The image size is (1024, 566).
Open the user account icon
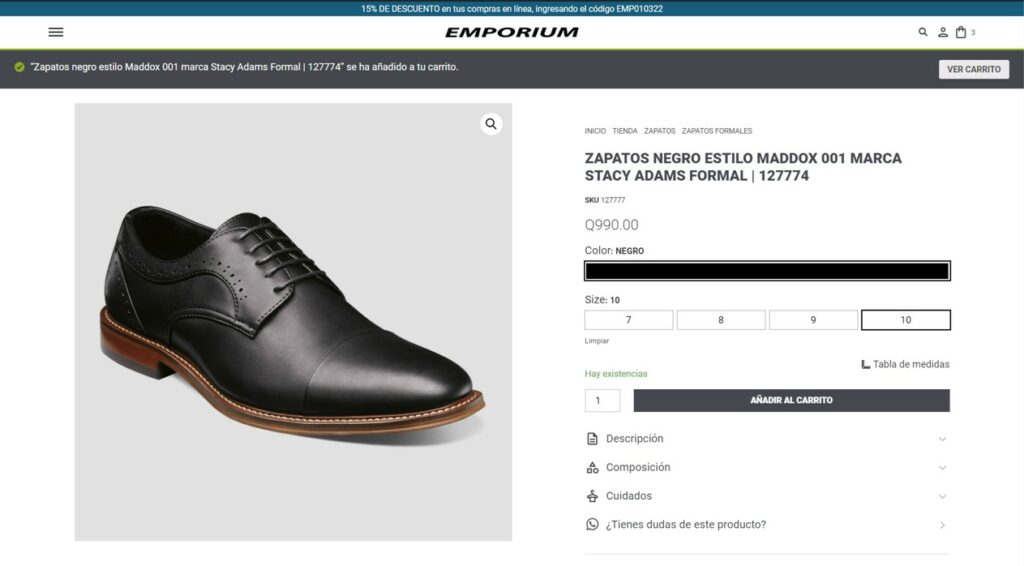pyautogui.click(x=943, y=32)
